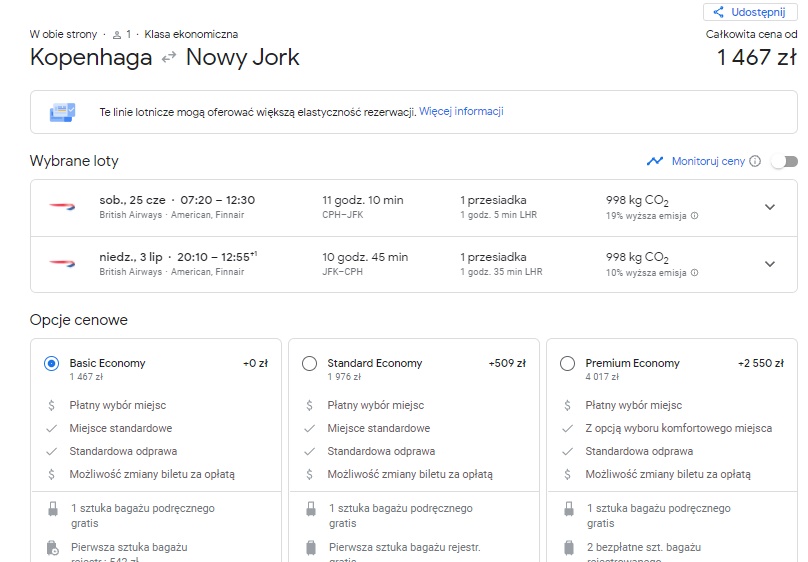The height and width of the screenshot is (562, 808).
Task: Select the Standard Economy fare option
Action: (309, 364)
